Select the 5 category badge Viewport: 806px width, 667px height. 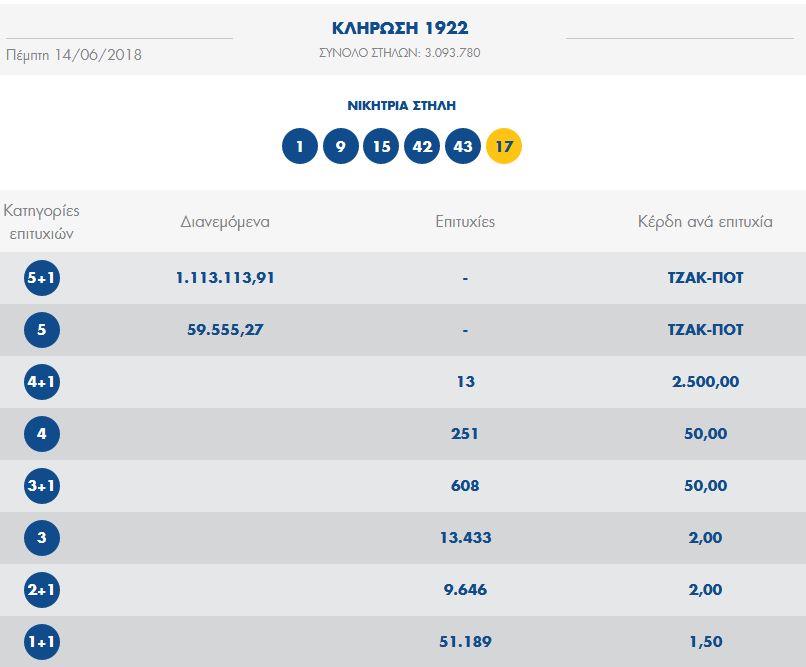pos(42,330)
